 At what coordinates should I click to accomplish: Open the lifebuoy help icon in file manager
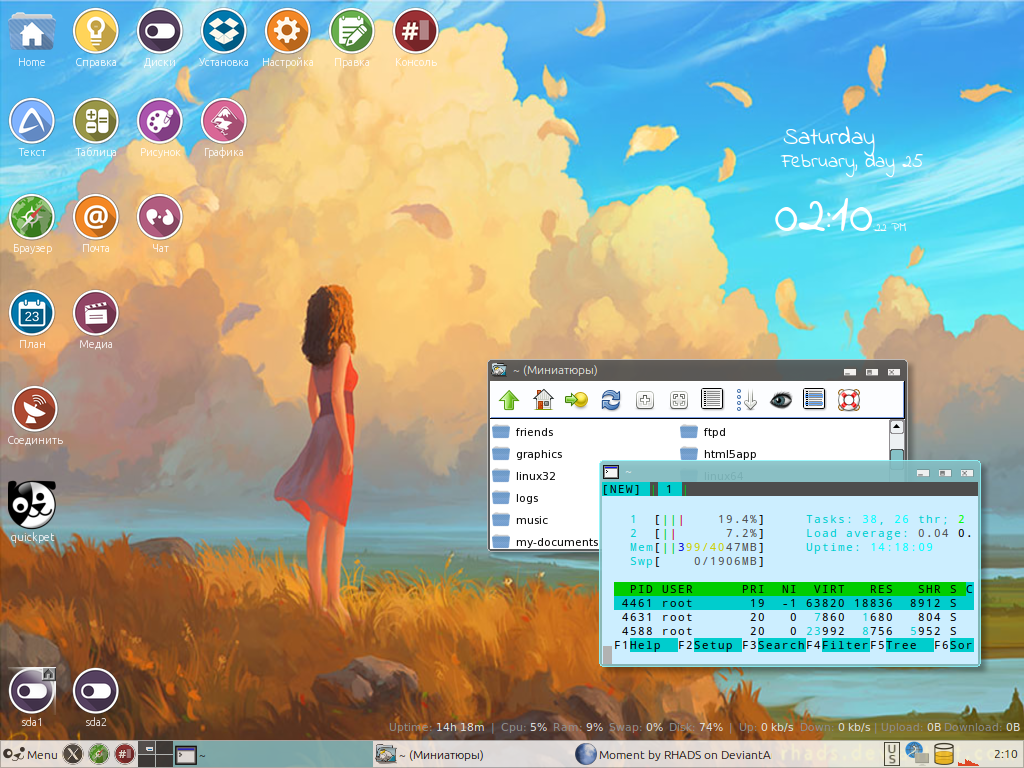[848, 400]
